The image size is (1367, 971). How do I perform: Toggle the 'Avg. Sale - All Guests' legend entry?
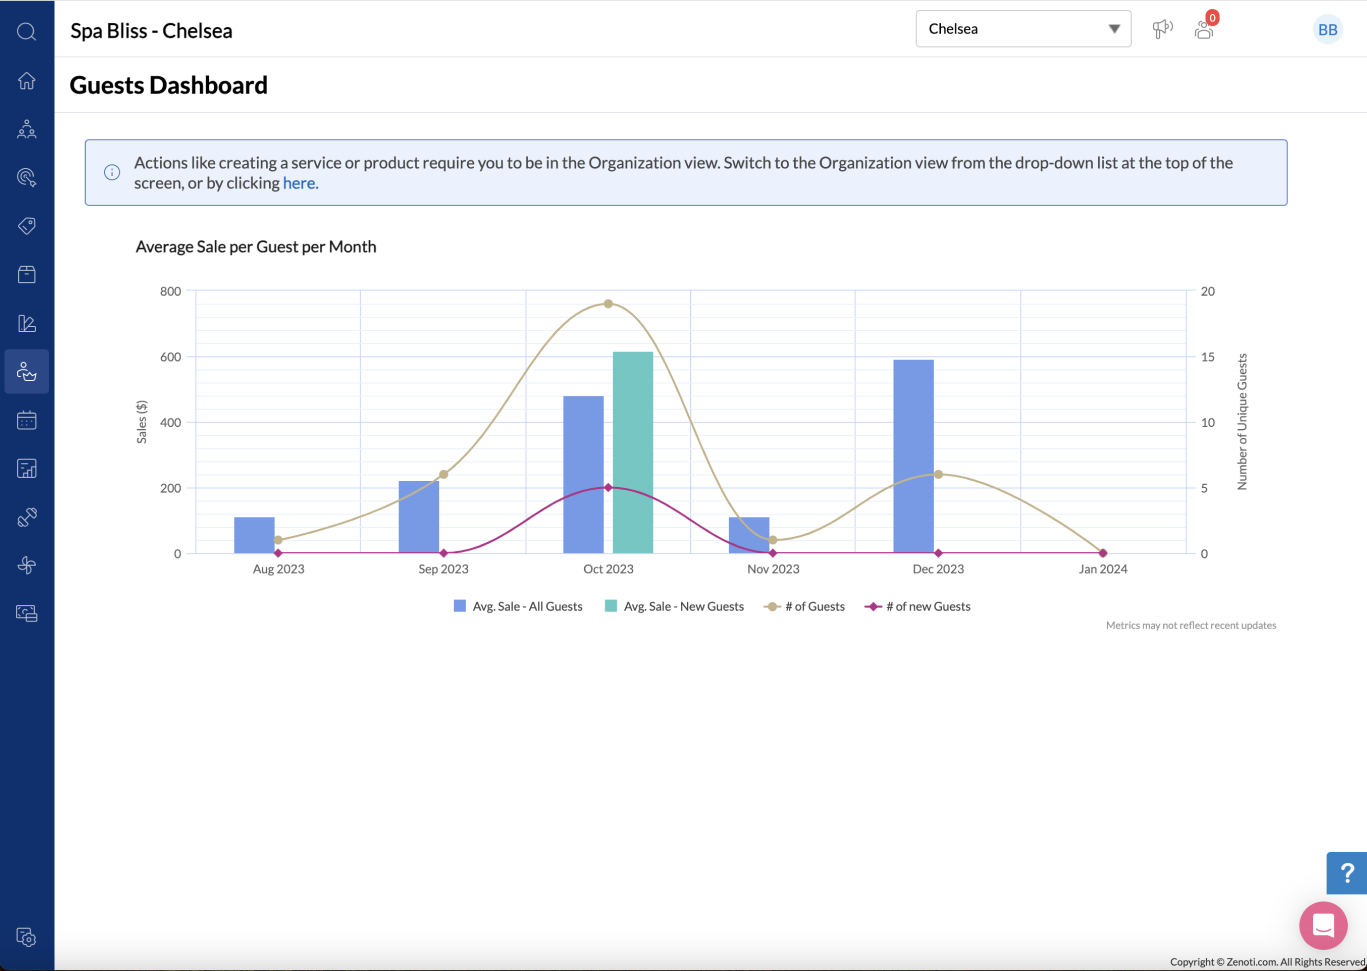(518, 606)
